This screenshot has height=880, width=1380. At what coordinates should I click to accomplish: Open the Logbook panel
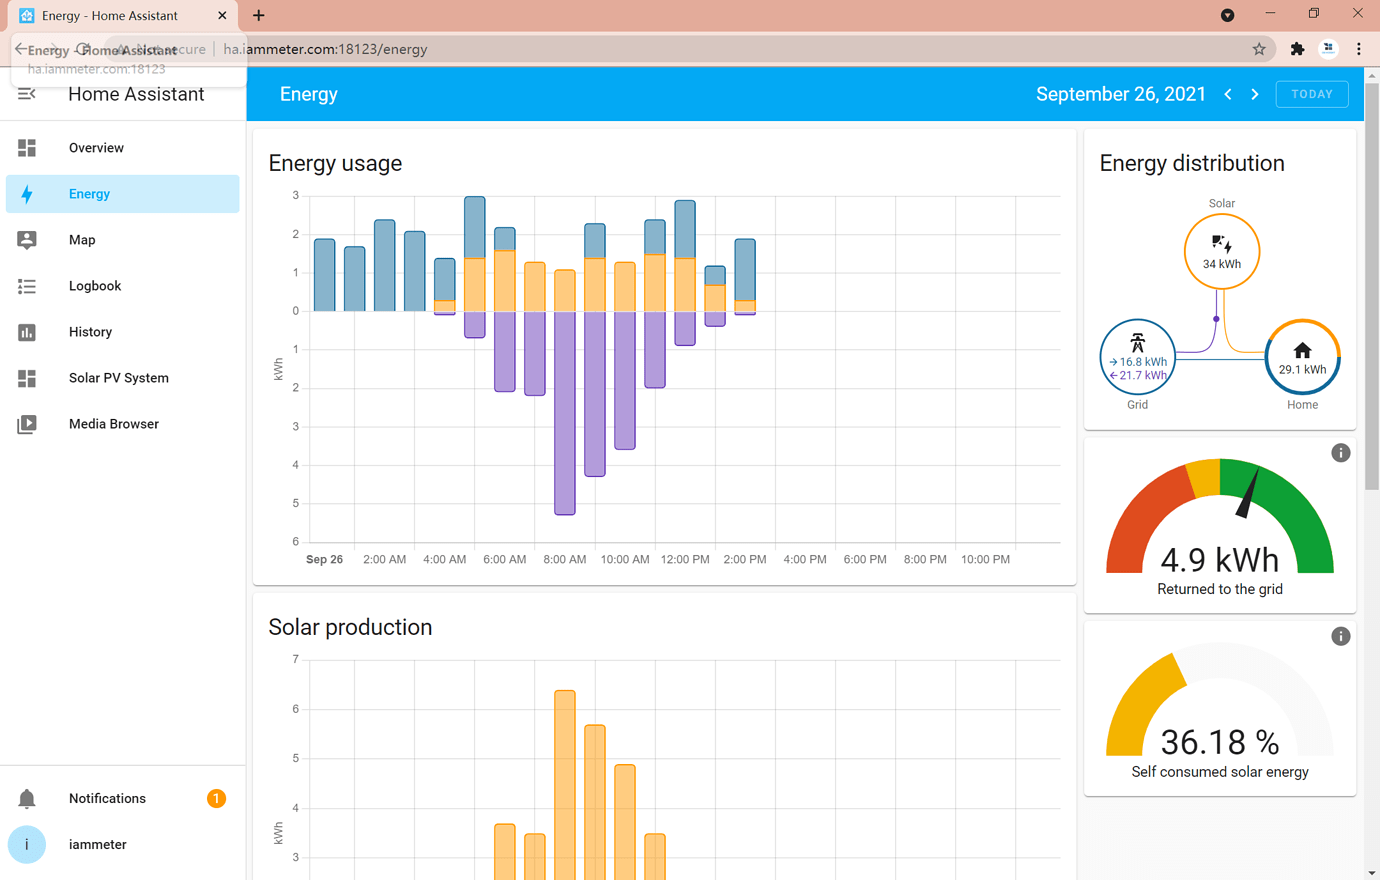click(x=96, y=286)
